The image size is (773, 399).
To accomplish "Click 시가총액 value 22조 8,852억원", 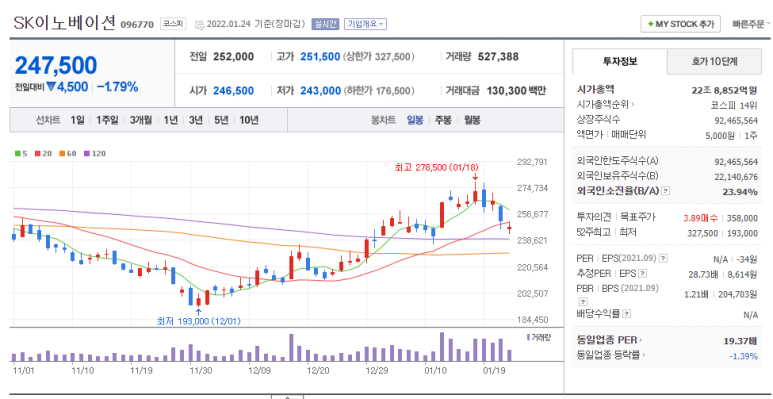I will point(724,90).
